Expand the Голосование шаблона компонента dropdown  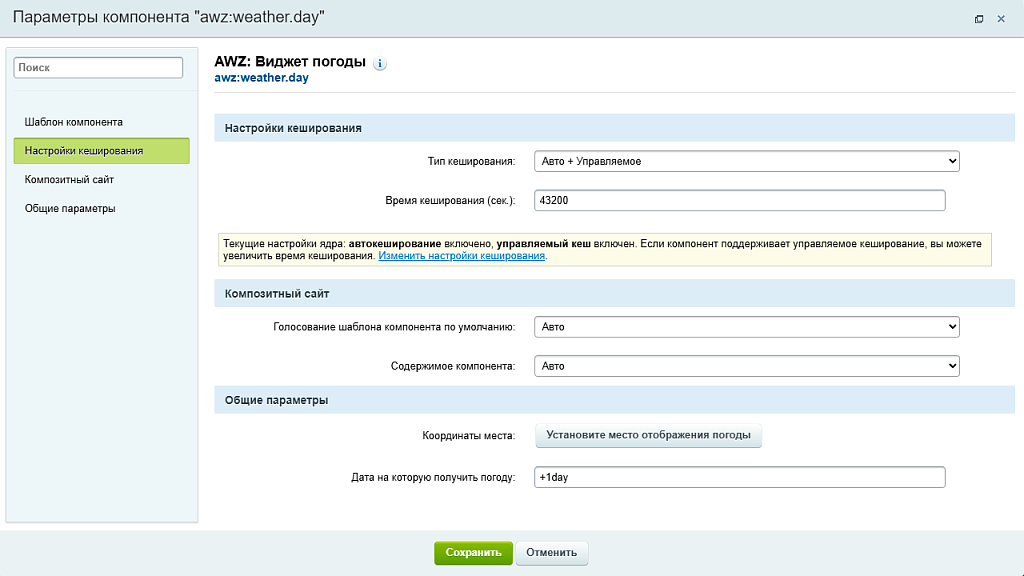(x=746, y=327)
